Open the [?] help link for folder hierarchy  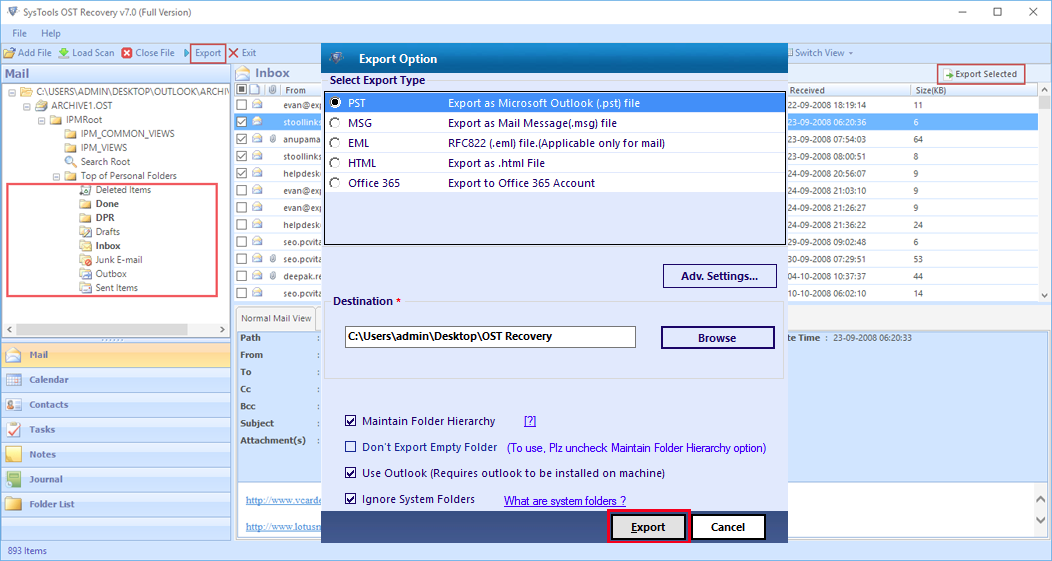(x=530, y=421)
